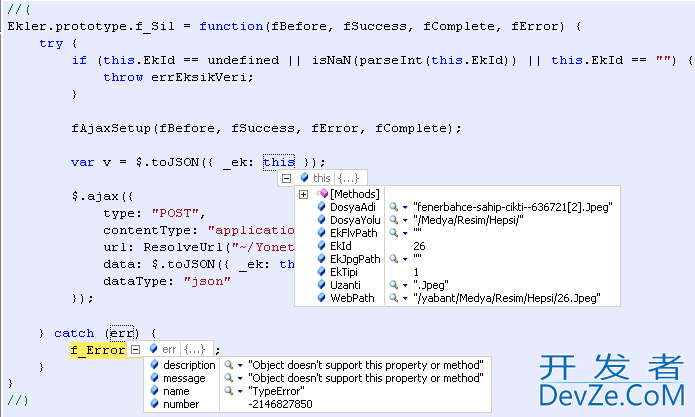The height and width of the screenshot is (417, 695).
Task: Open visualizer magnifier for DosyaAdi
Action: 393,207
